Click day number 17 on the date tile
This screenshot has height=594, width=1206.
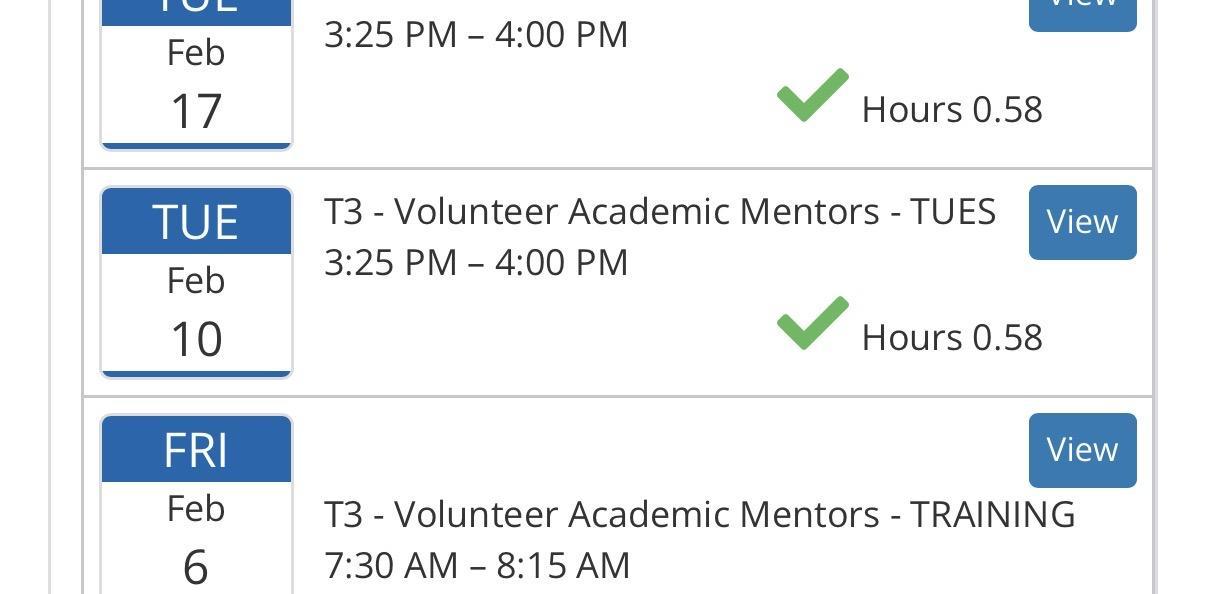tap(196, 110)
